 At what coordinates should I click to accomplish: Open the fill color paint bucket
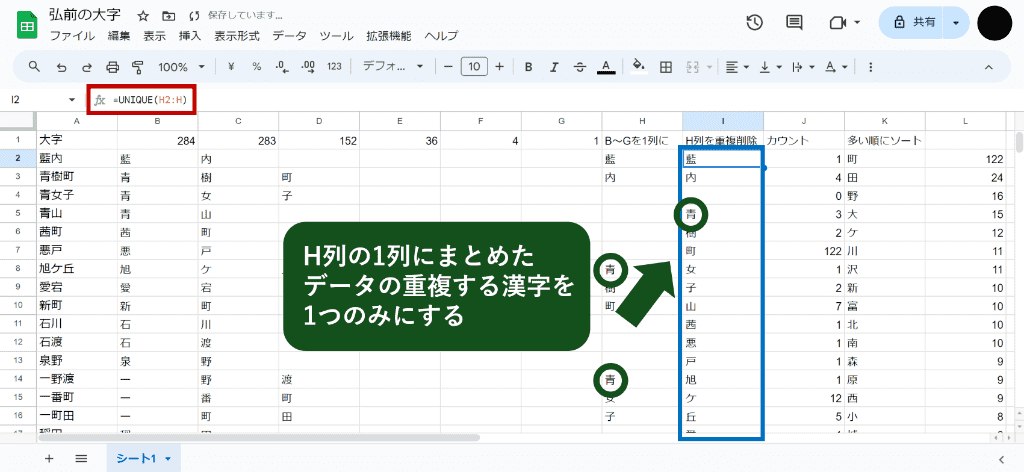point(639,67)
